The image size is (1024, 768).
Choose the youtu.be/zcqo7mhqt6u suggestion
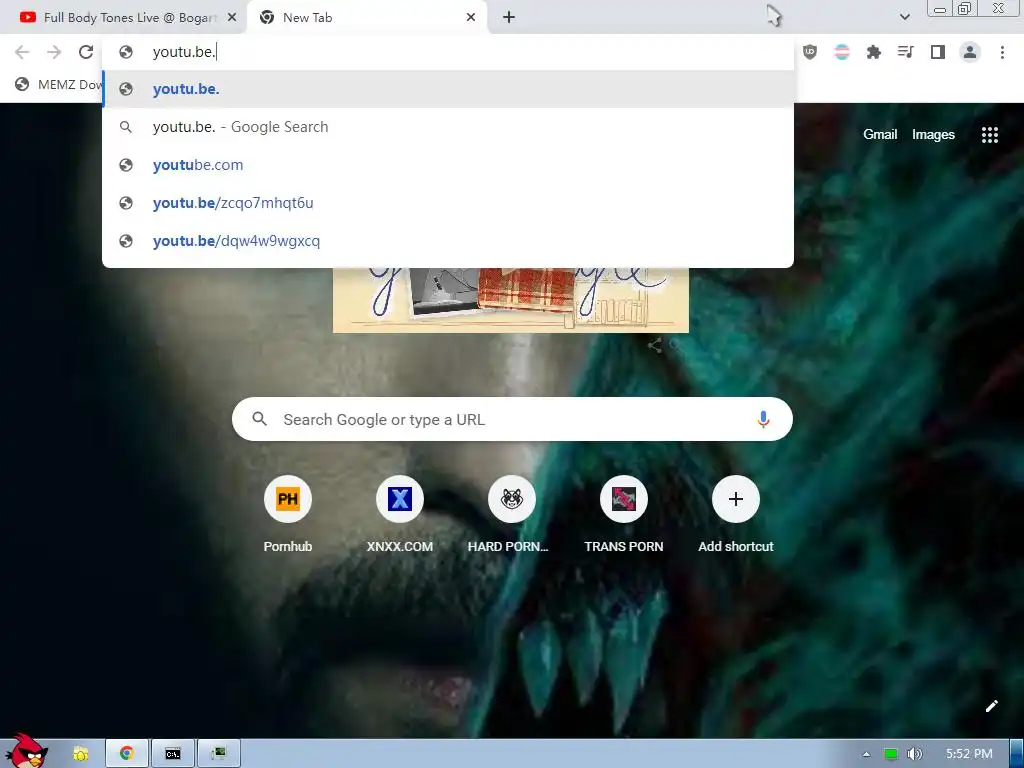click(448, 202)
